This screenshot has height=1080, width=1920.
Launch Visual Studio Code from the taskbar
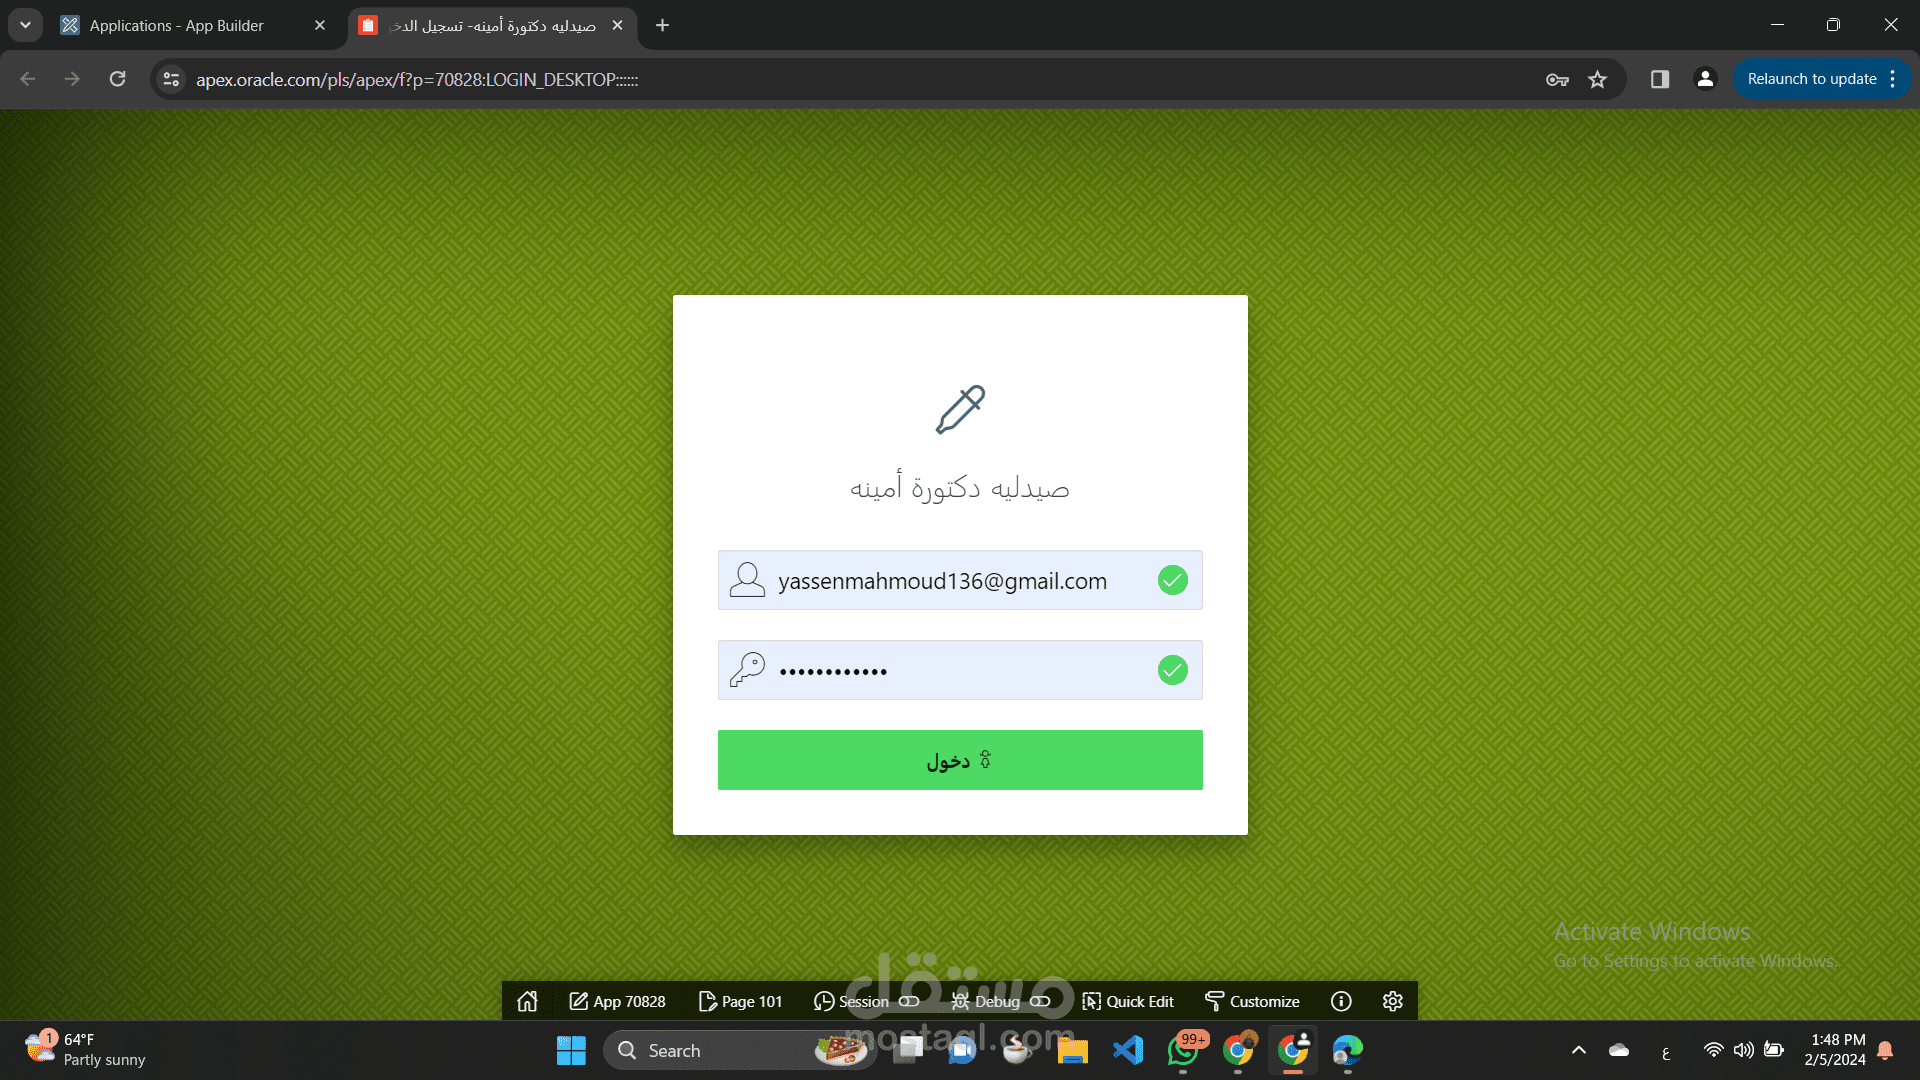tap(1128, 1050)
